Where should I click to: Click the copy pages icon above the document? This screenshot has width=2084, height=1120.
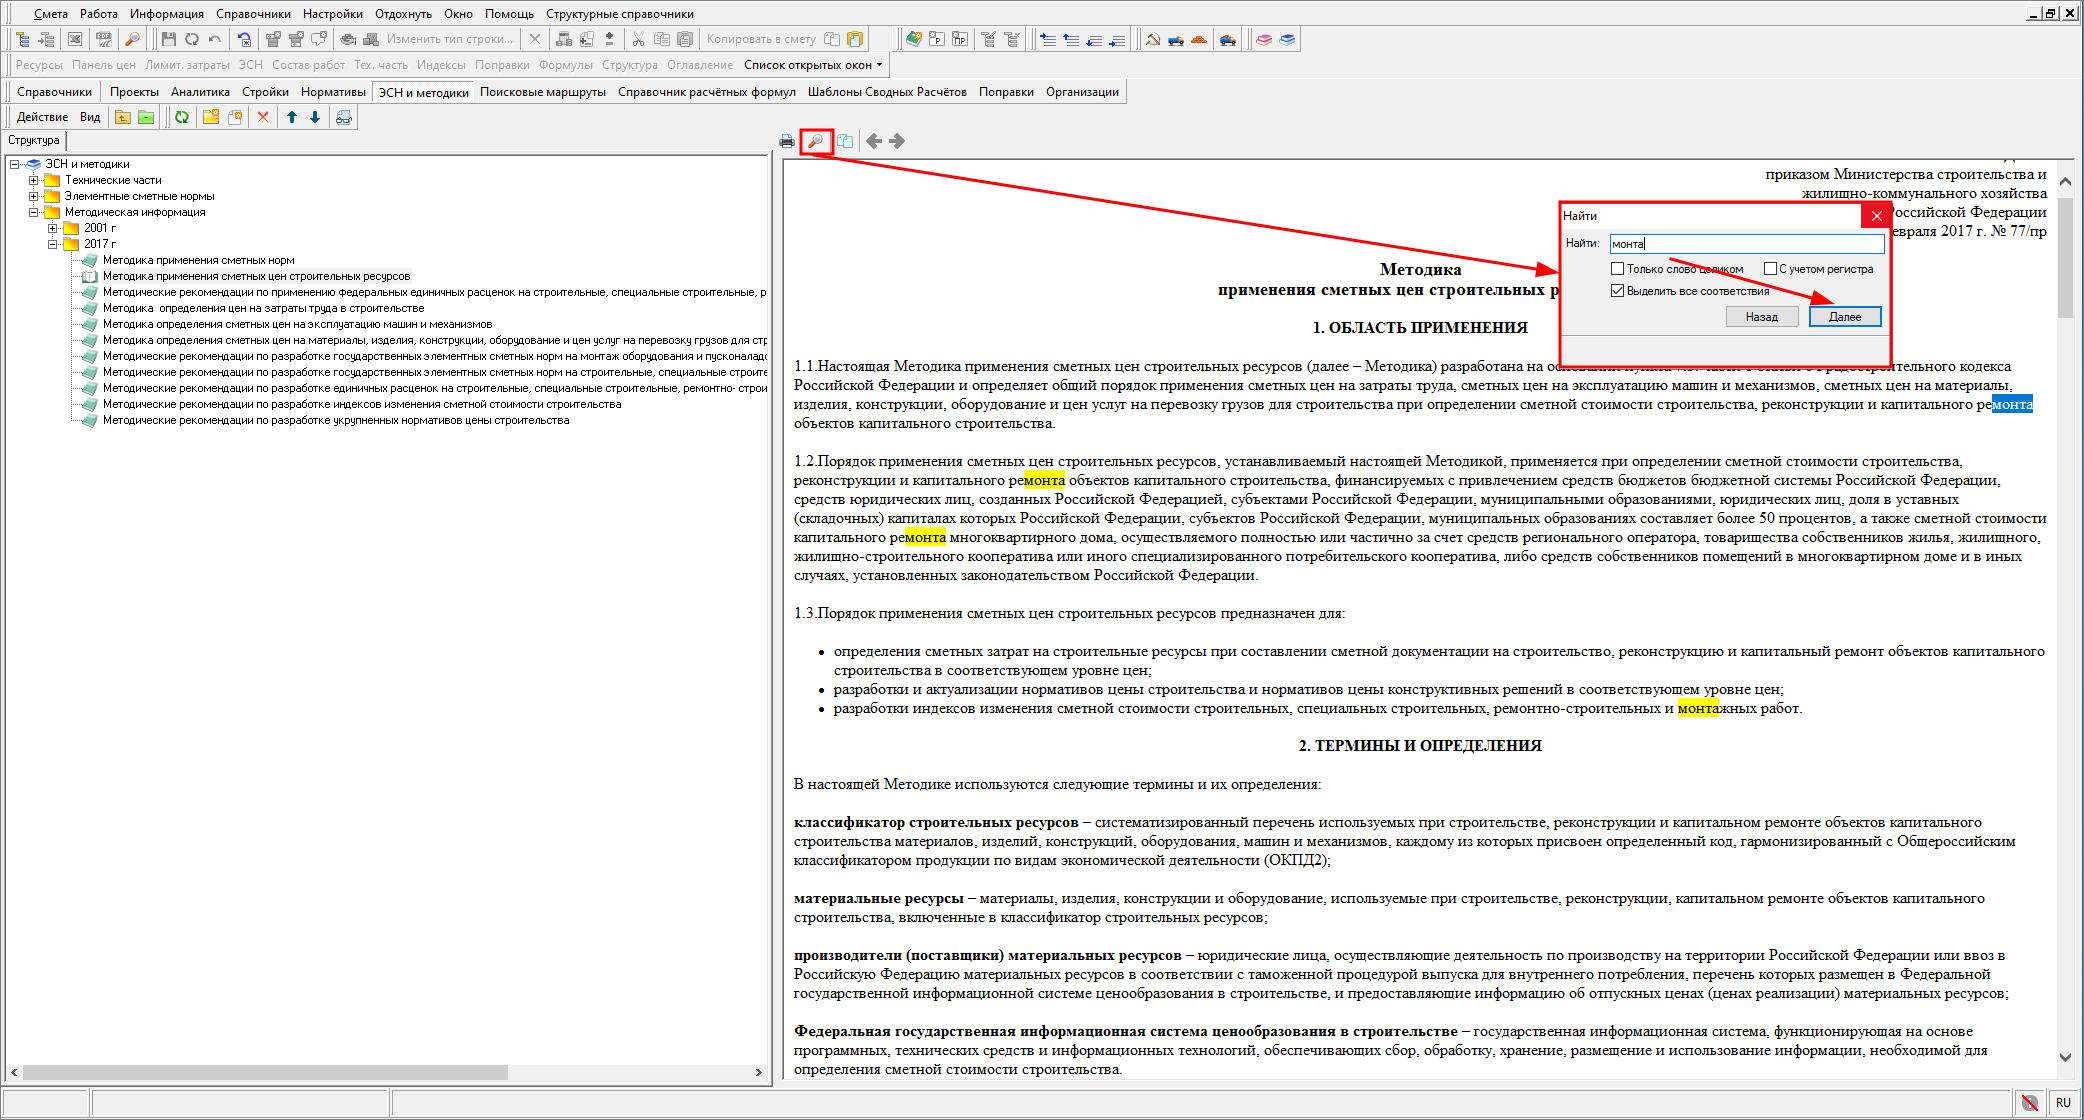[x=845, y=141]
